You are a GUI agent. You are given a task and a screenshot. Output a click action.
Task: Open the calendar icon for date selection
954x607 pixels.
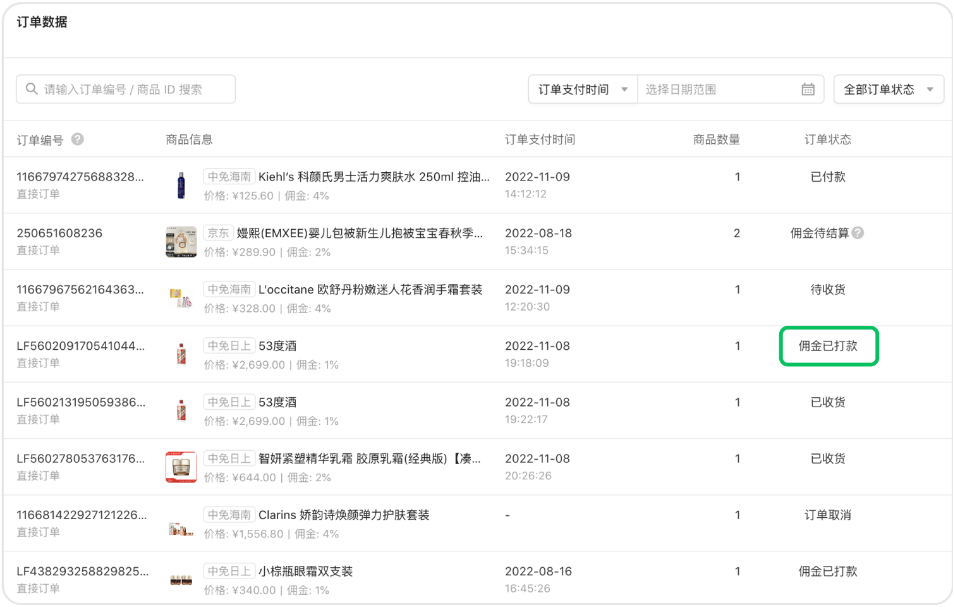(809, 89)
